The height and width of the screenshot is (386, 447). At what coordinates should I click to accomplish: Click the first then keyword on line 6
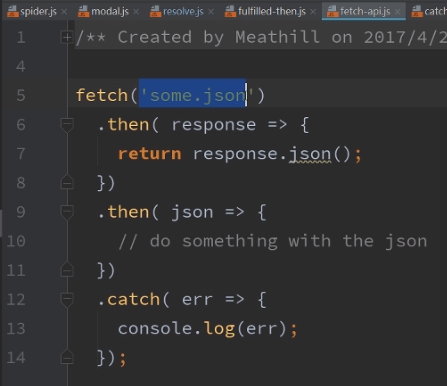tap(128, 125)
